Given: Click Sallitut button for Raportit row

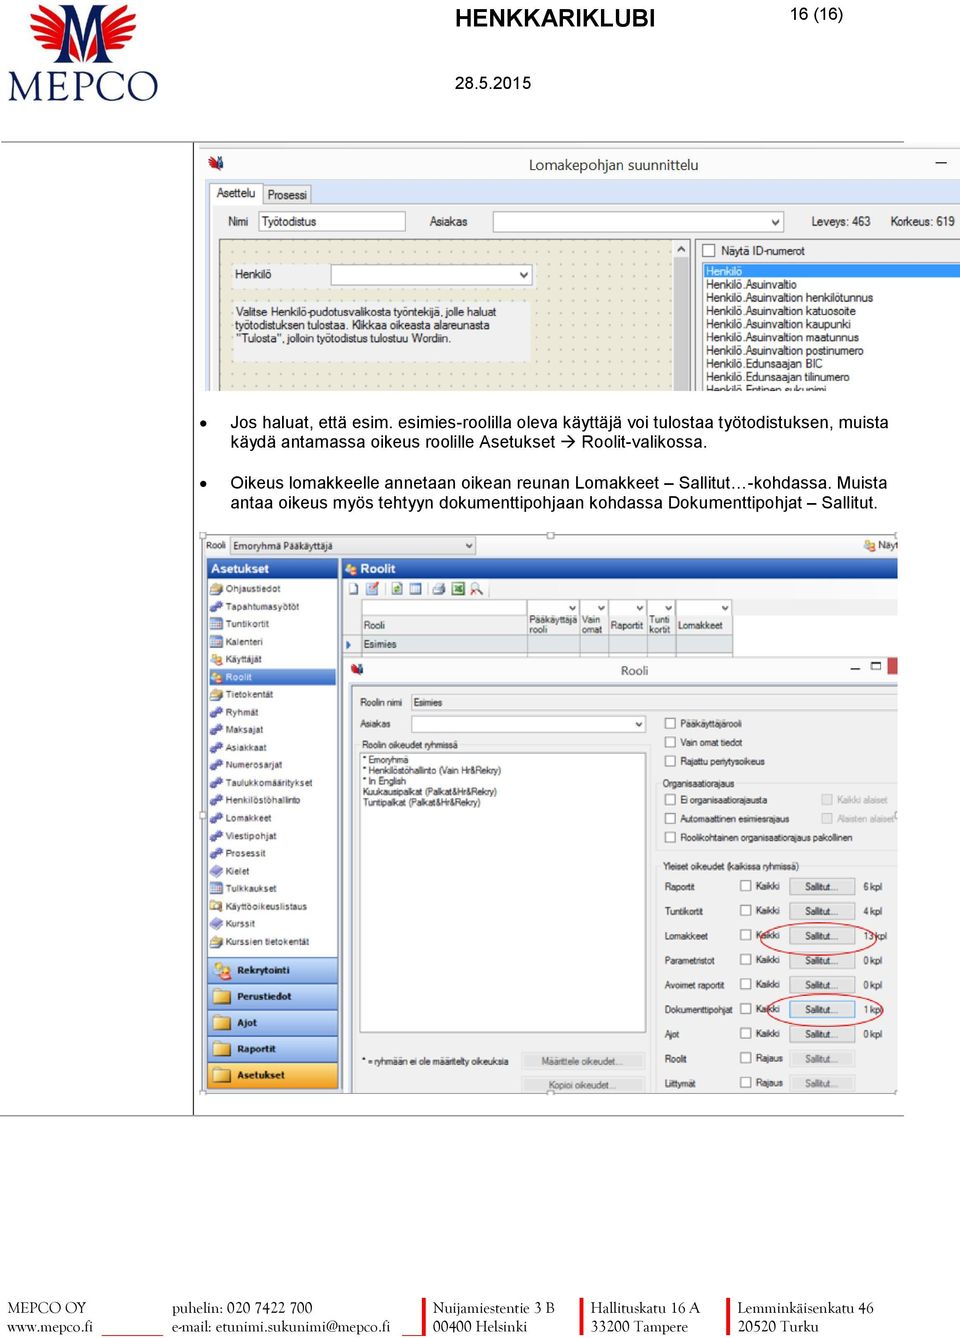Looking at the screenshot, I should tap(820, 887).
